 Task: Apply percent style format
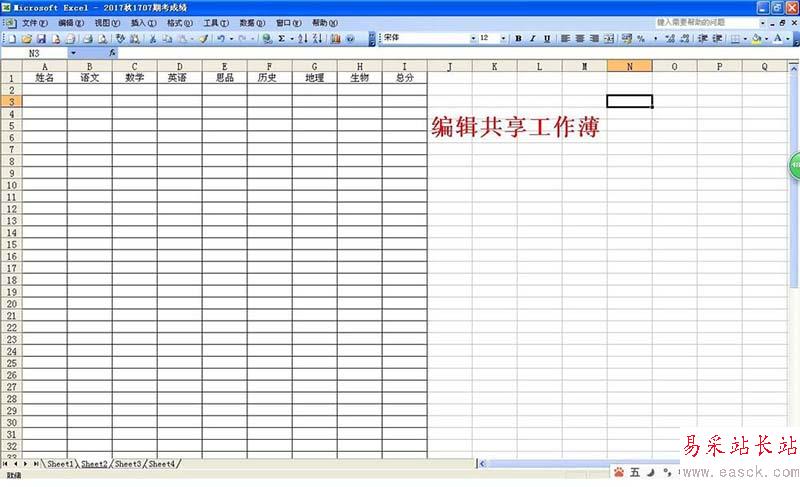click(x=641, y=38)
